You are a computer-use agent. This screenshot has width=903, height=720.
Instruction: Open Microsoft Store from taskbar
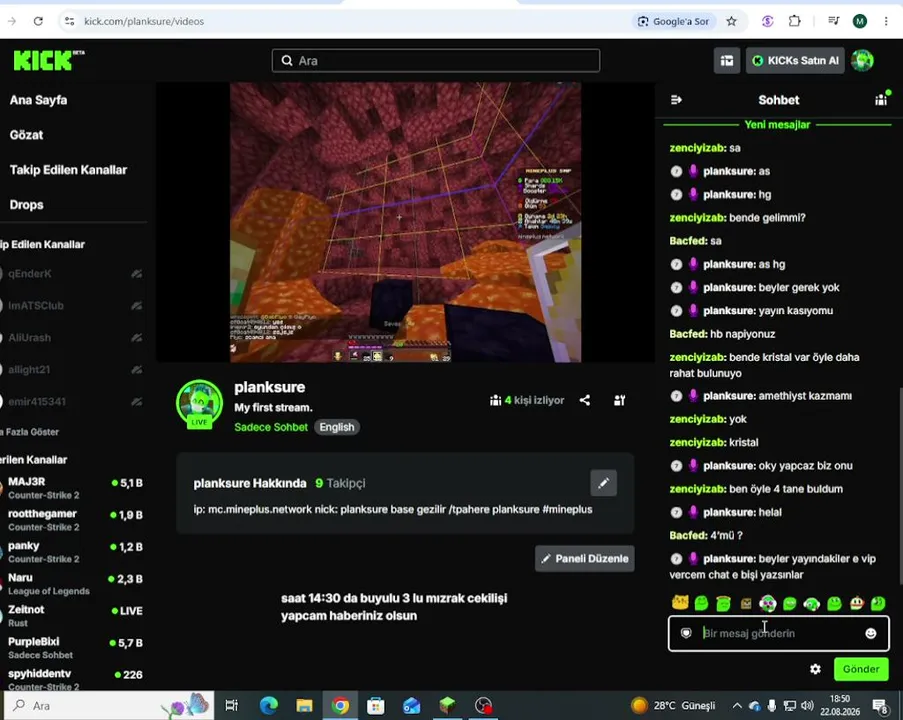[x=375, y=706]
